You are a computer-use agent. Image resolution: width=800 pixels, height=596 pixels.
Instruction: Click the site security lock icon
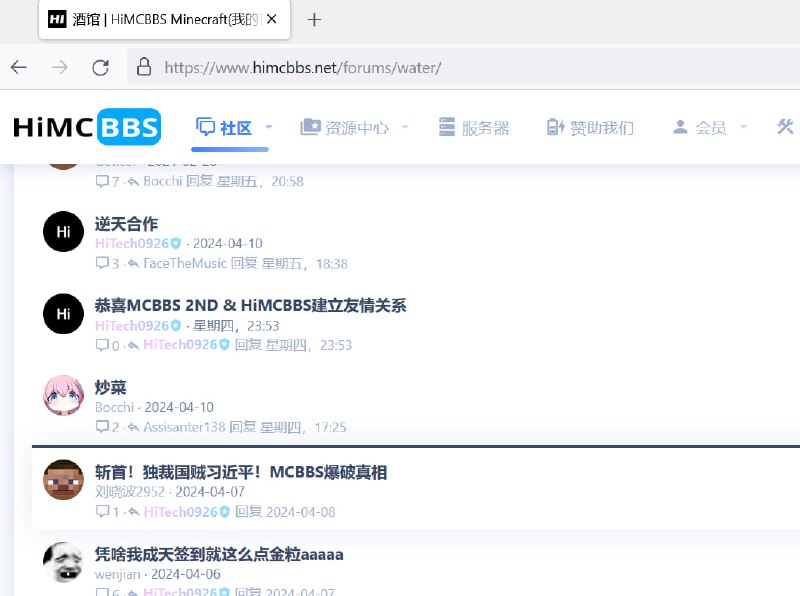[x=144, y=67]
